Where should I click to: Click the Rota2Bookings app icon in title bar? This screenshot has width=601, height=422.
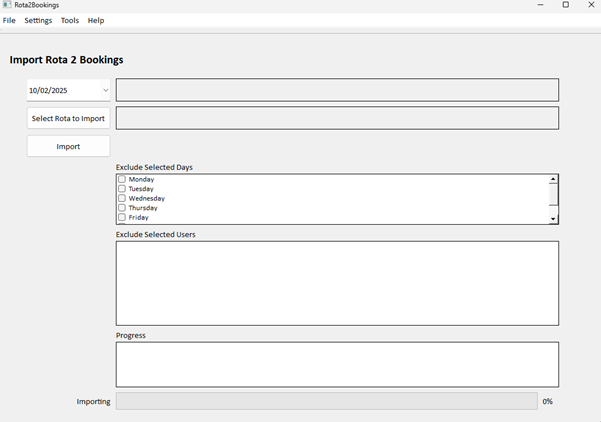click(7, 5)
